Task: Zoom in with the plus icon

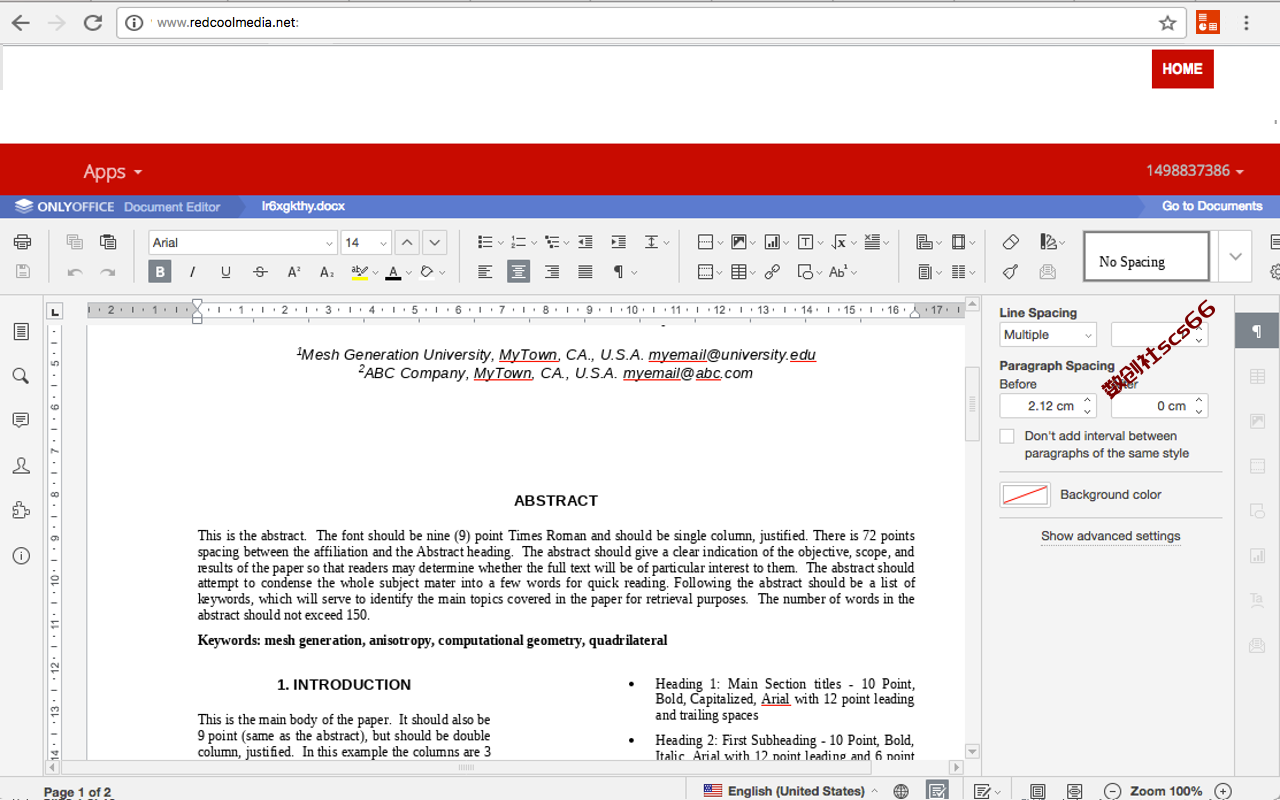Action: 1222,791
